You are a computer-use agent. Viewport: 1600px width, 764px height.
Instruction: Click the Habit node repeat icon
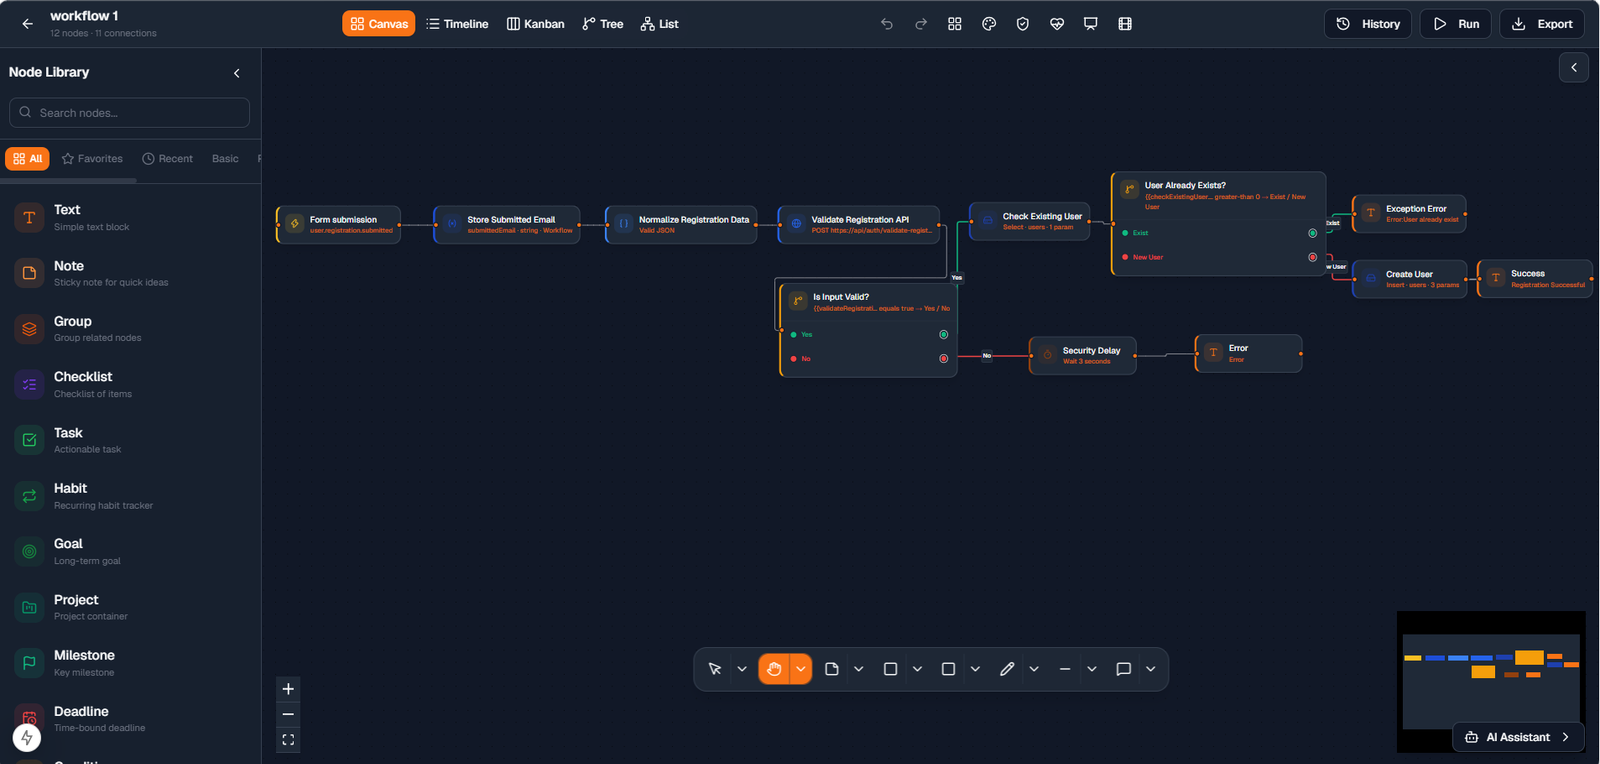(x=29, y=496)
